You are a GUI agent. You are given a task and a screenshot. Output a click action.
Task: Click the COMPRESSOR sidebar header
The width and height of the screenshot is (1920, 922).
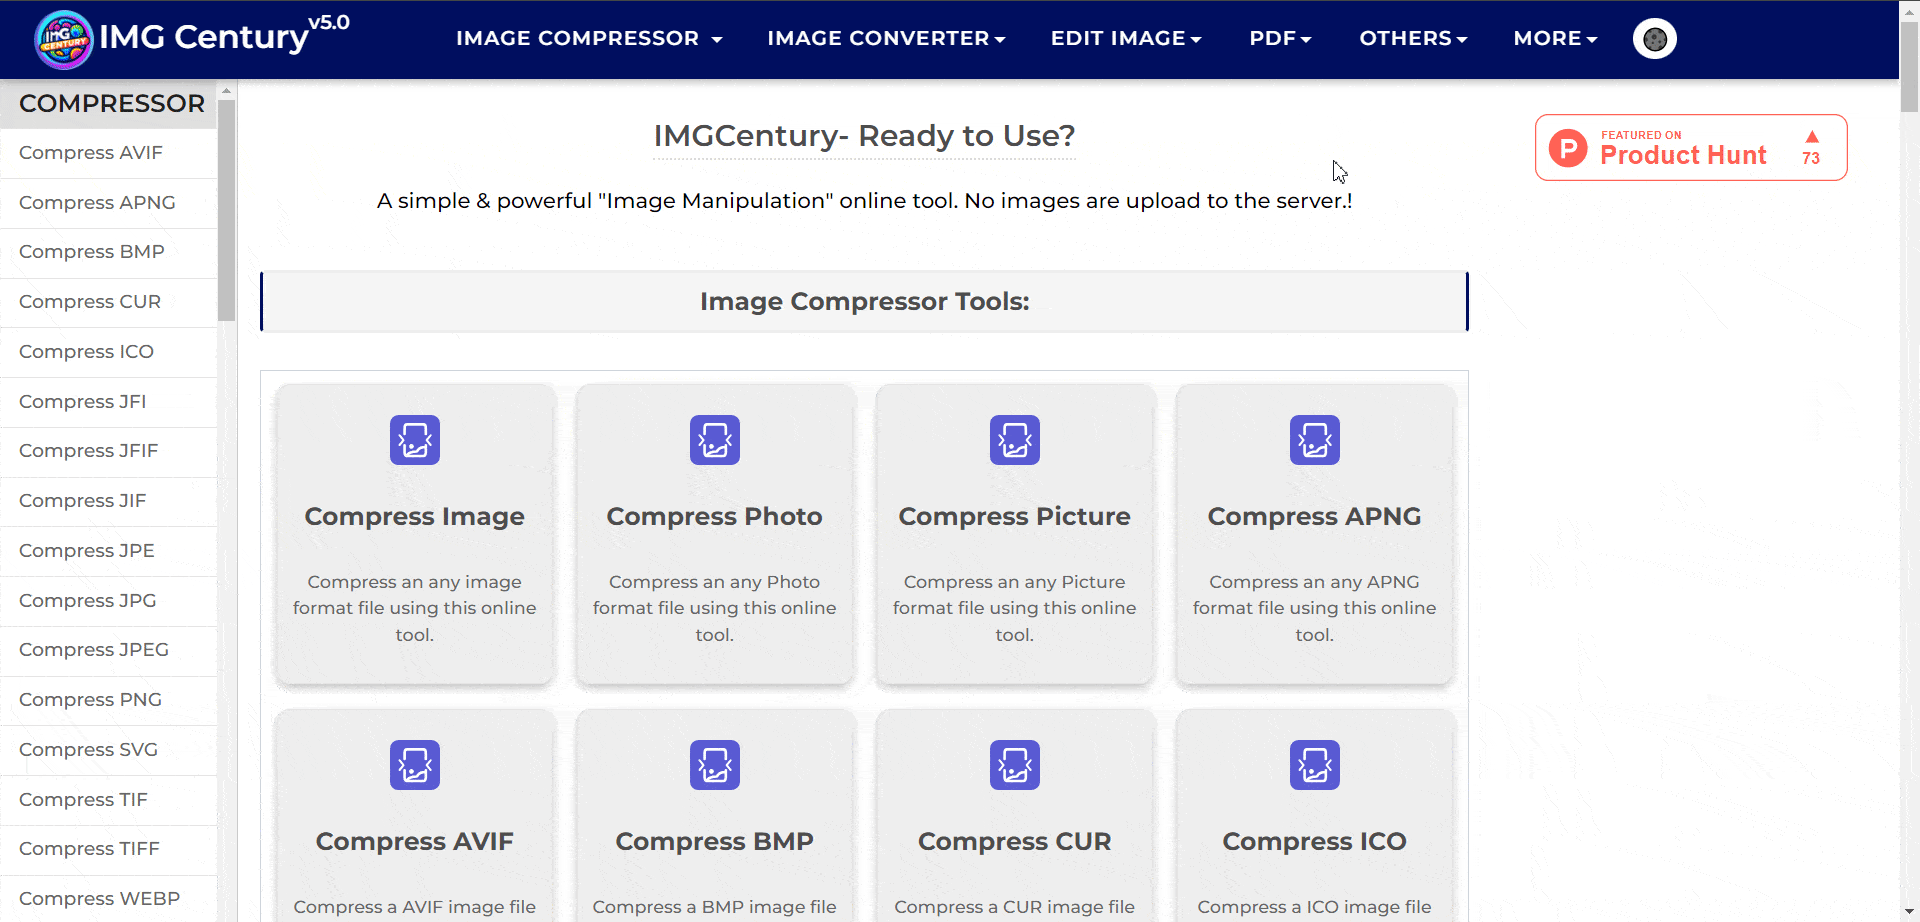pyautogui.click(x=109, y=104)
